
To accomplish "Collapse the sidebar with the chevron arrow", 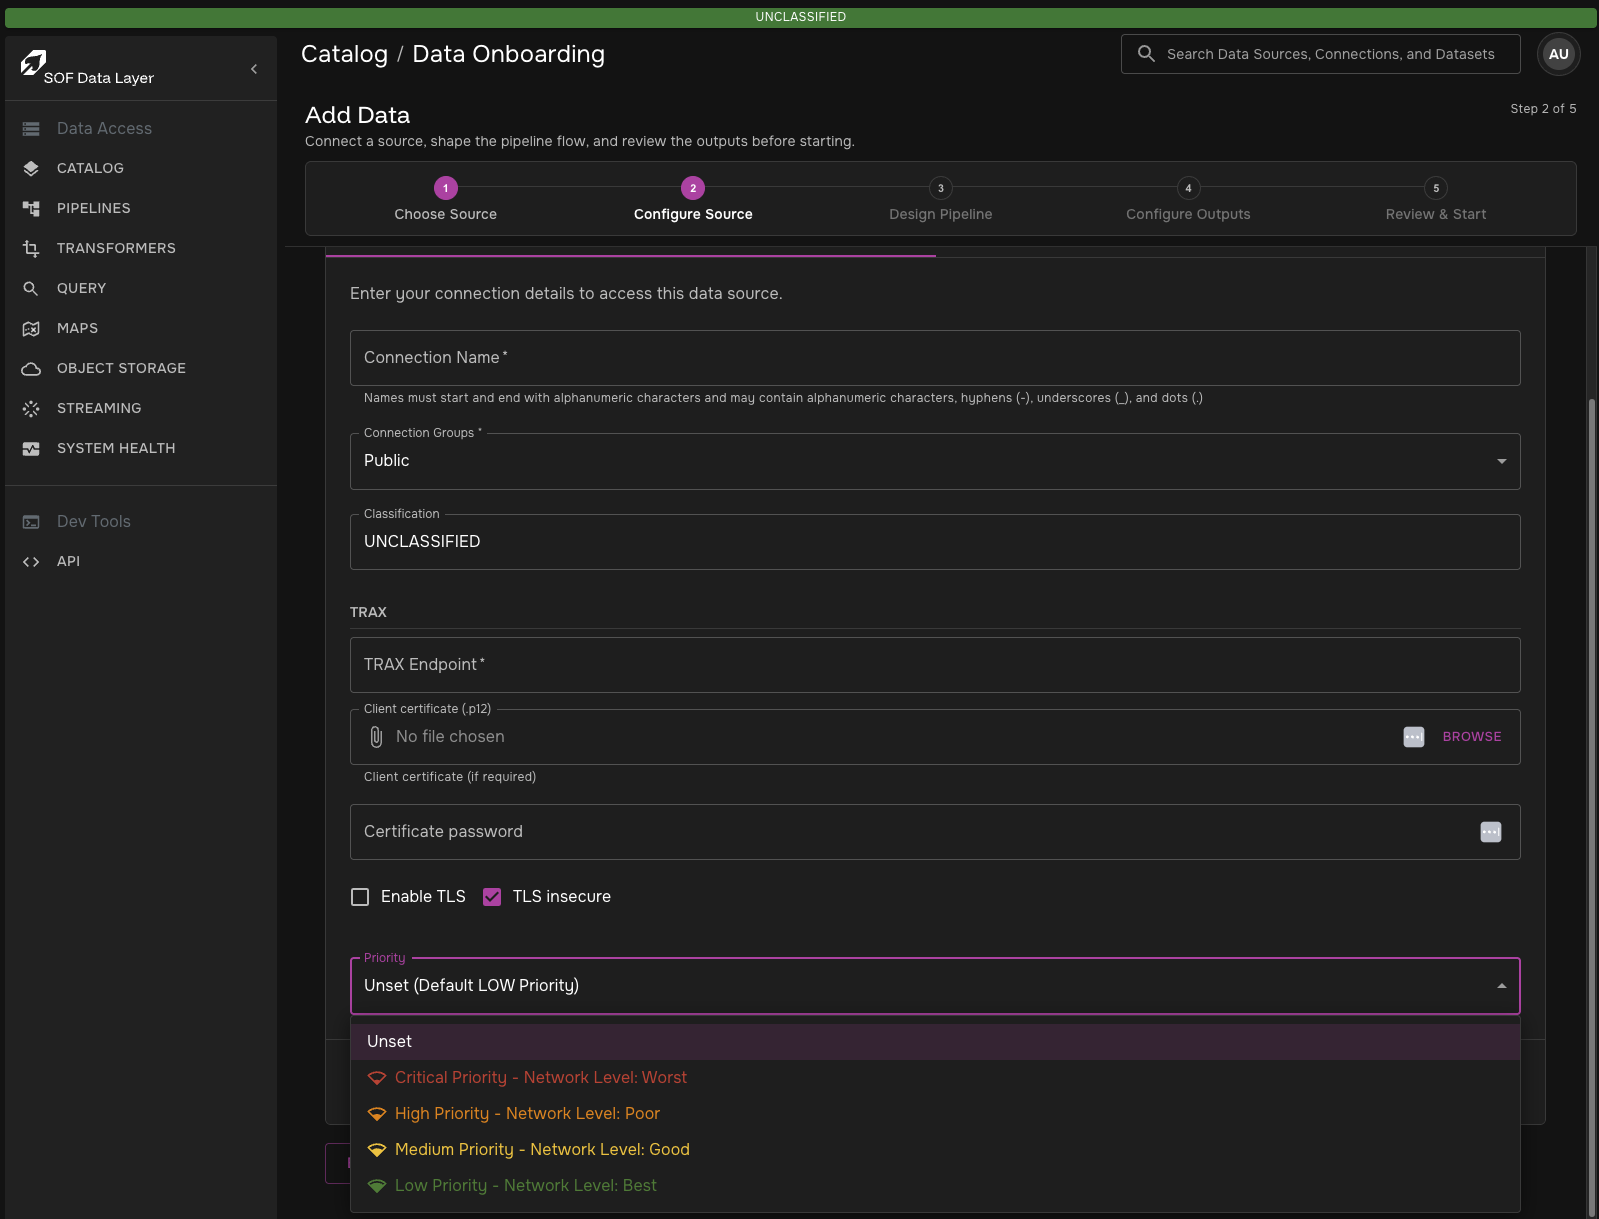I will pos(254,69).
